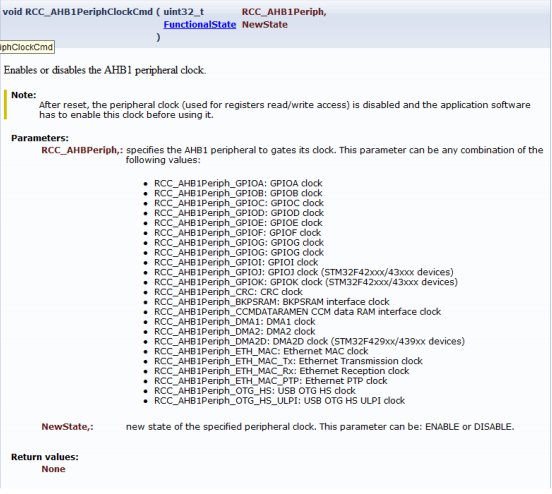Select RCC_AHB1Periph_ETH_MAC_Rx Ethernet Reception entry
The image size is (552, 494).
pos(282,371)
